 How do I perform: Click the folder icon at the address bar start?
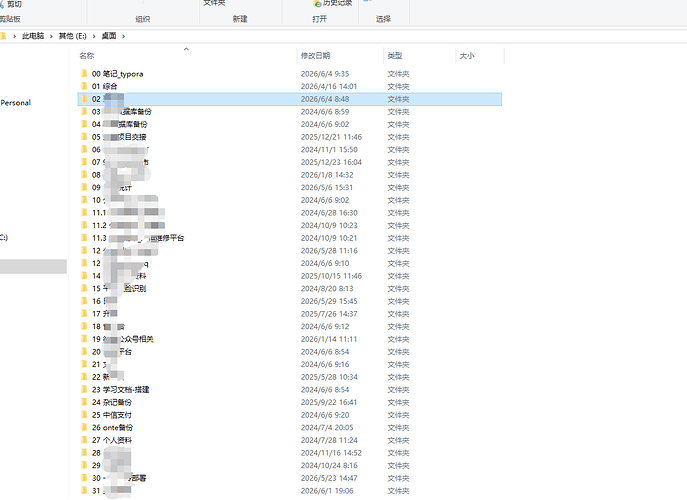pyautogui.click(x=3, y=35)
